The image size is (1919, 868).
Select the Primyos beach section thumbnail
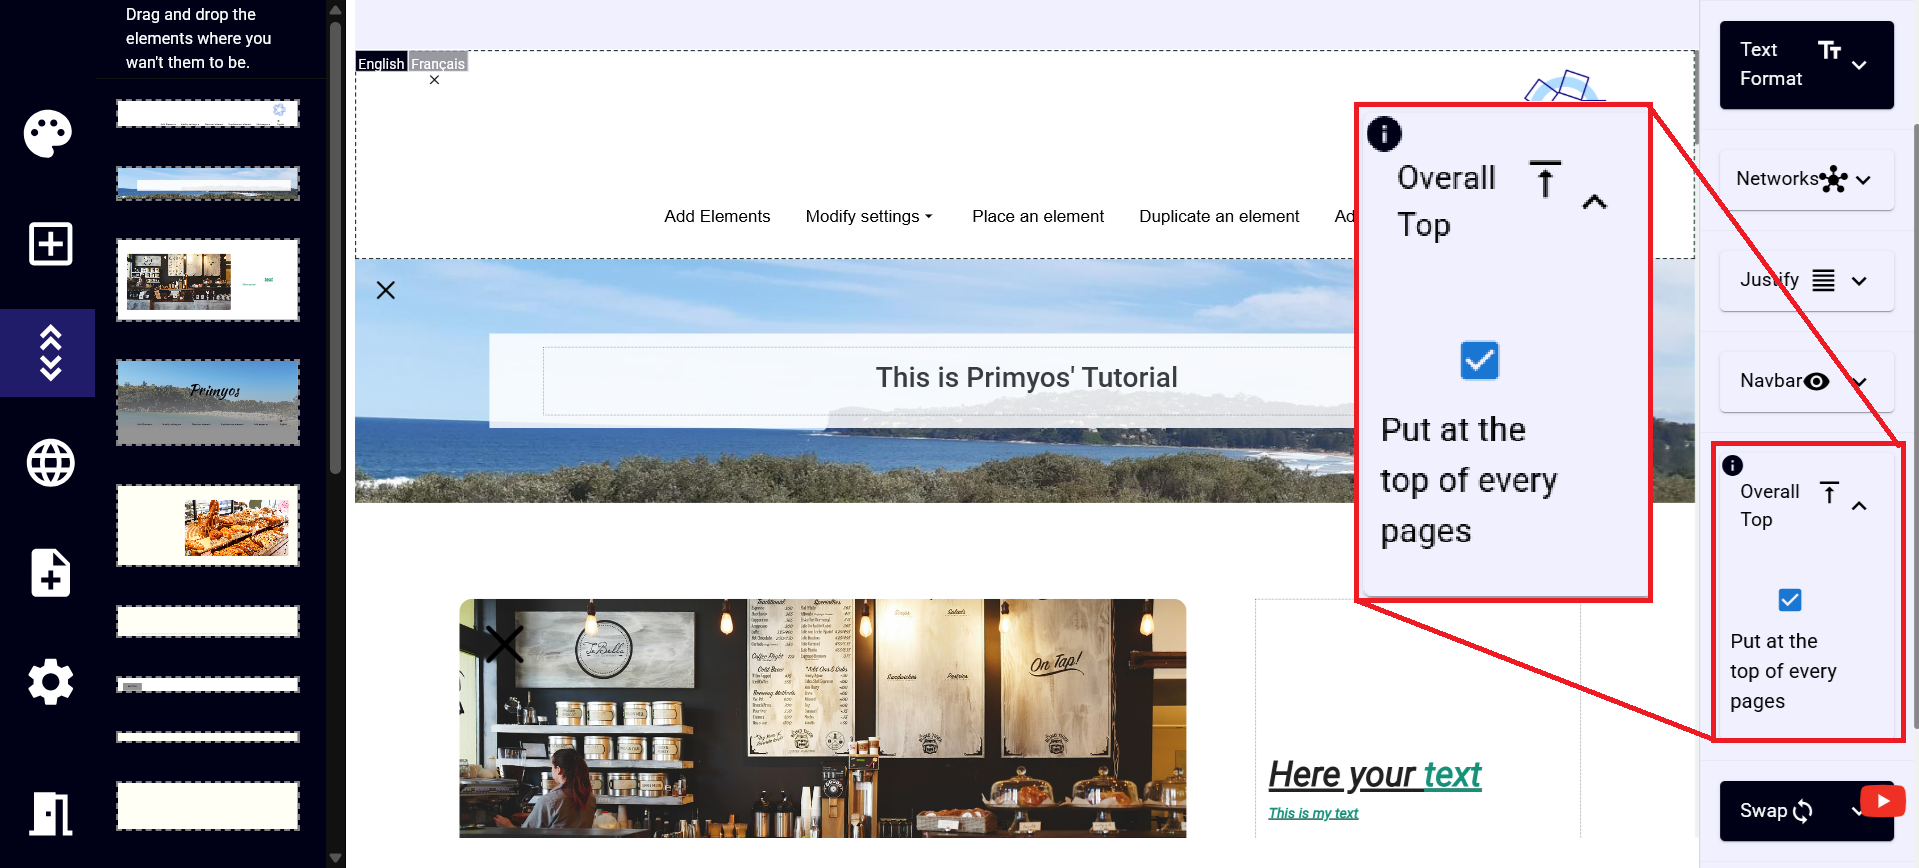click(208, 402)
